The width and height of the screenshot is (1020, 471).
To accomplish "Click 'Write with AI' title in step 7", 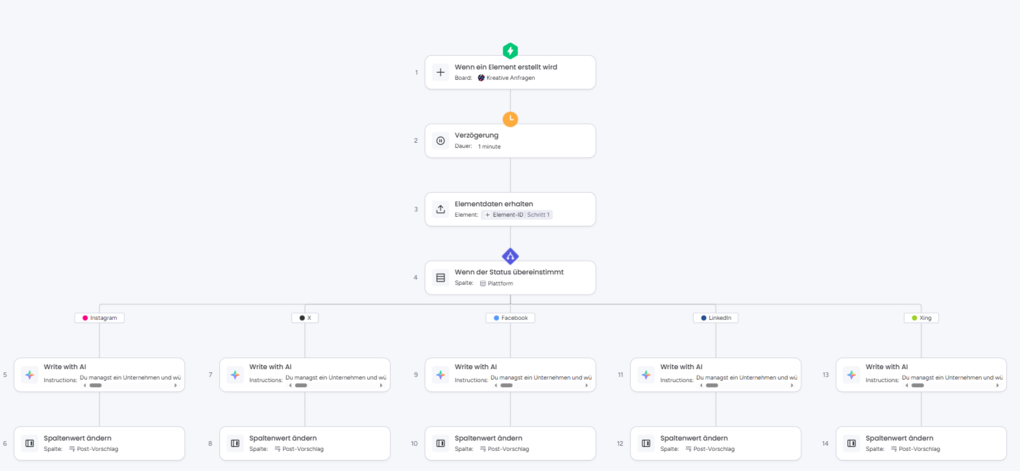I will click(270, 367).
